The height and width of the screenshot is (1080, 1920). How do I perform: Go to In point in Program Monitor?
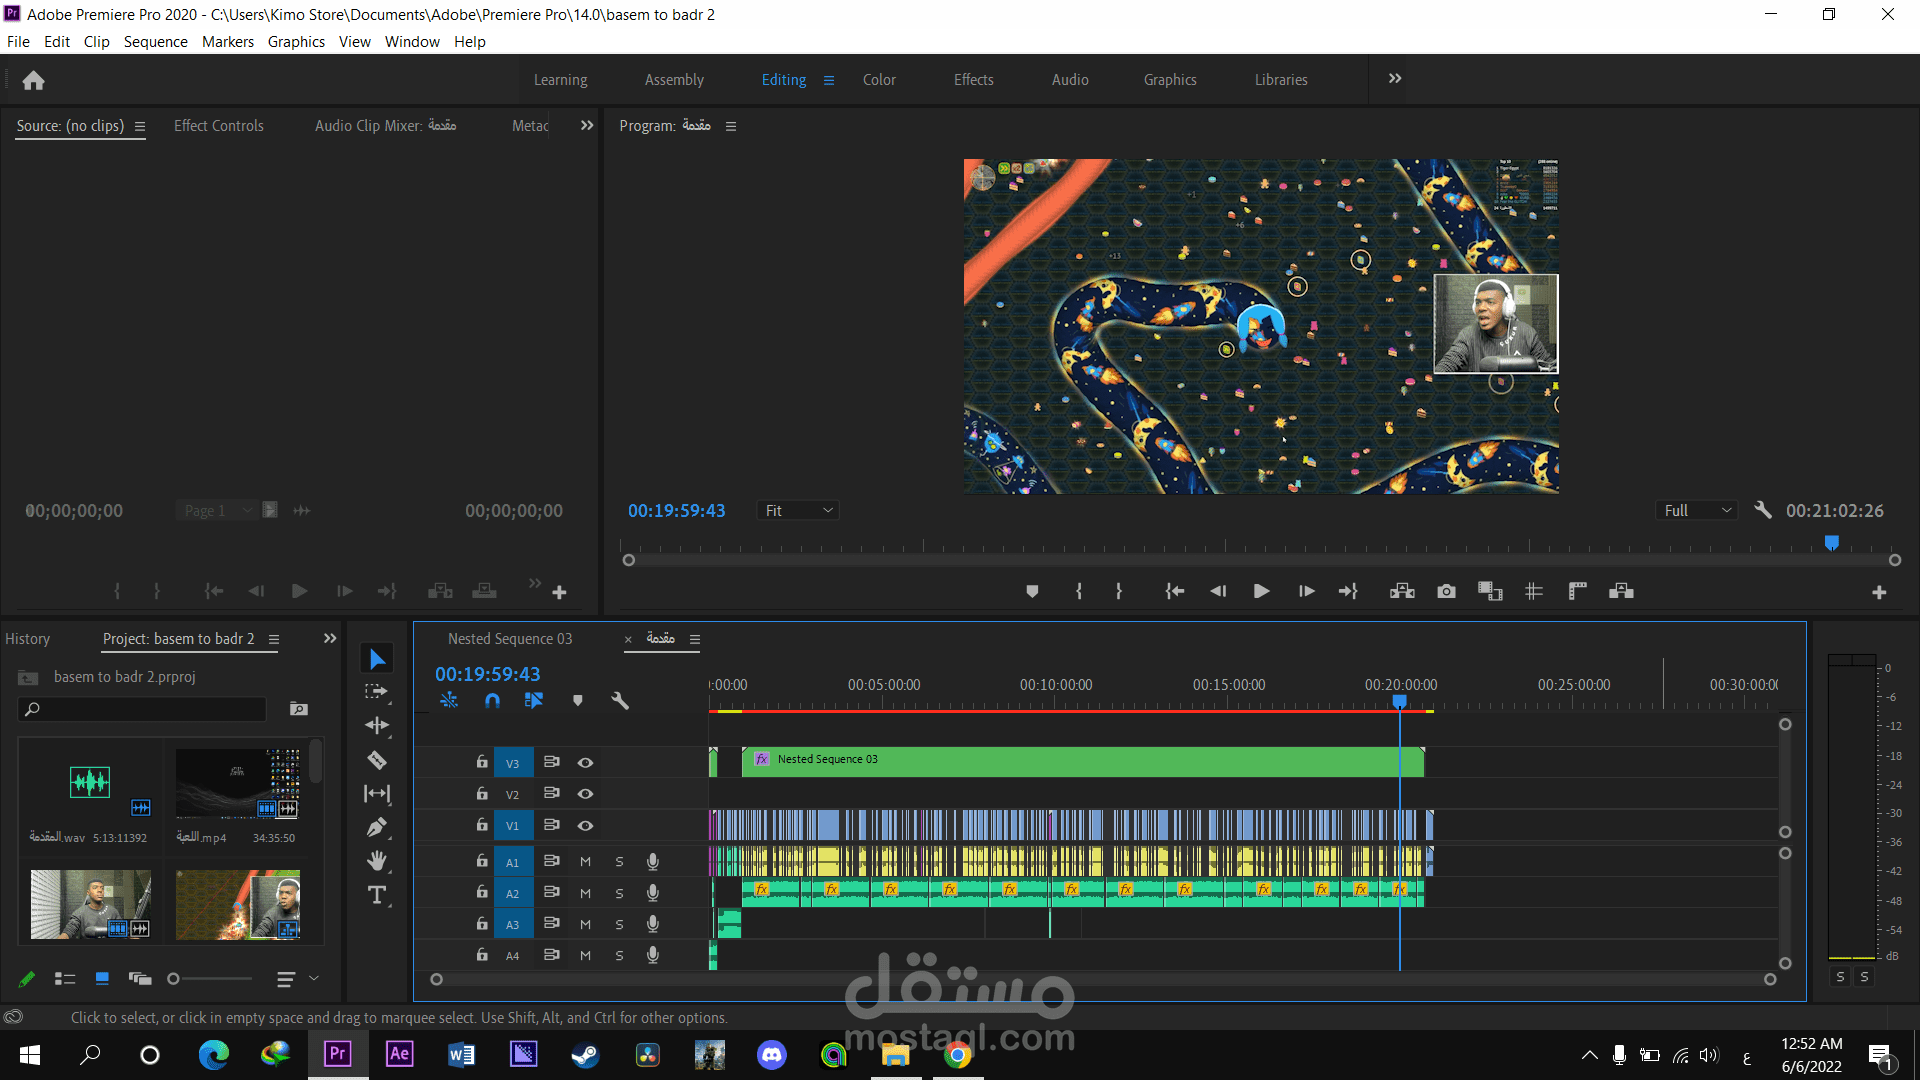(1175, 592)
